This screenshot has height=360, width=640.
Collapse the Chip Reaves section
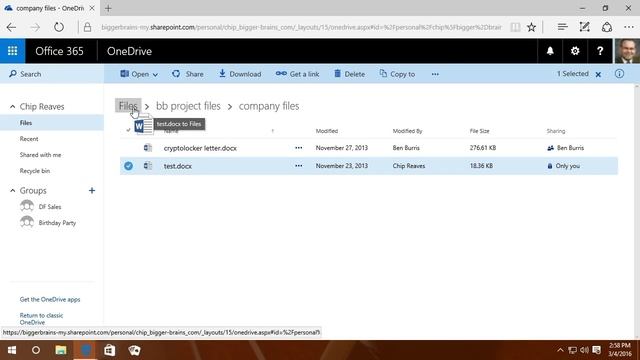(x=12, y=107)
